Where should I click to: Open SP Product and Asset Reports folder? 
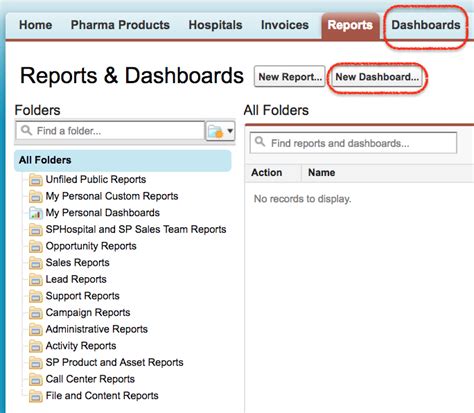(x=114, y=362)
